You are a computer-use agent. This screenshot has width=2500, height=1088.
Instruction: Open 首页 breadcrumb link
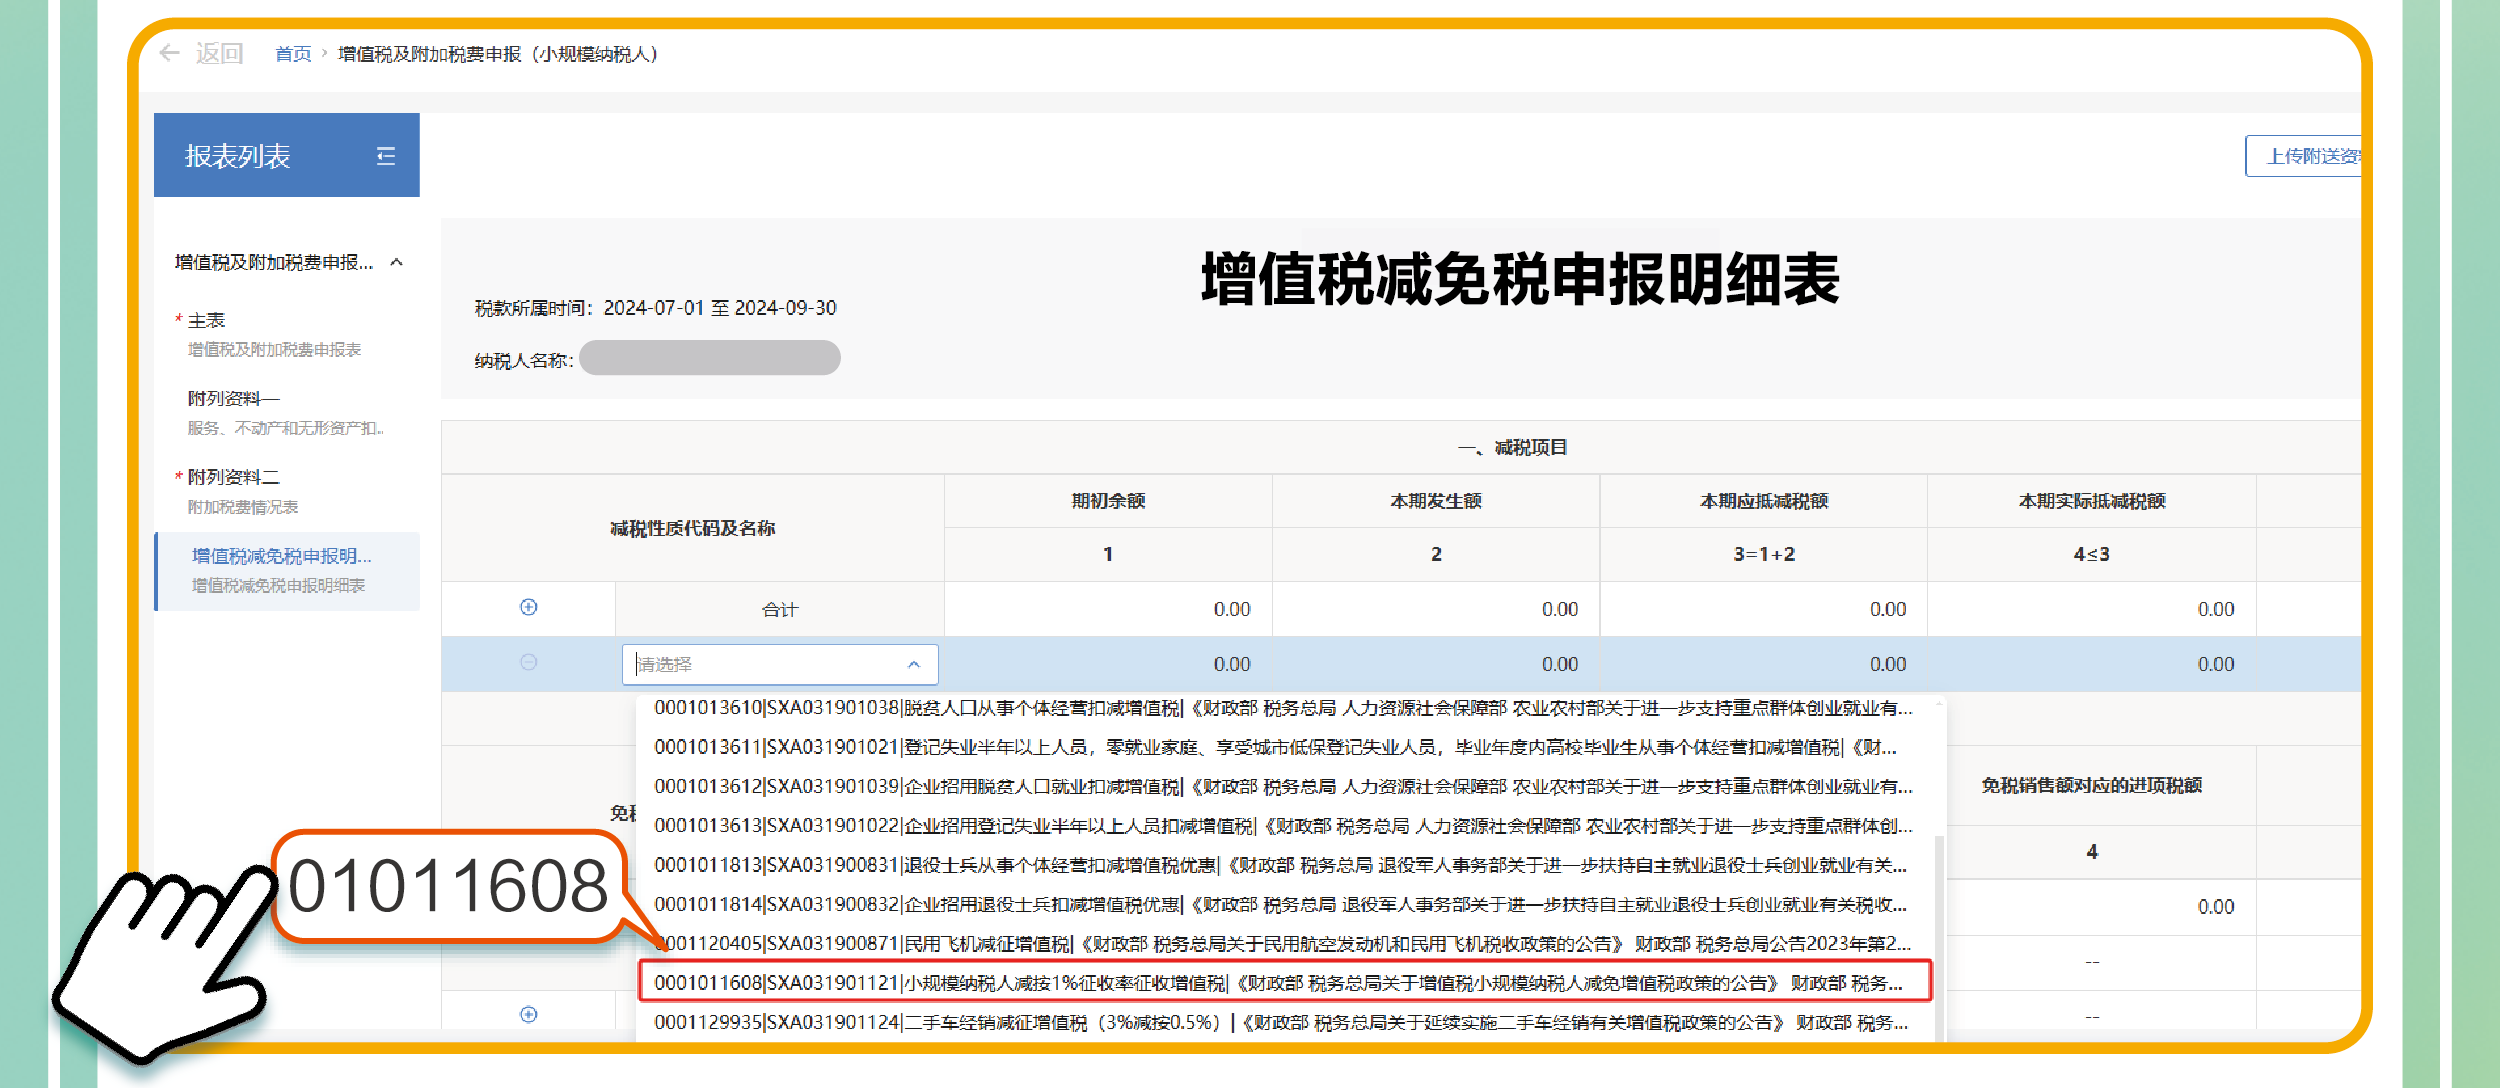tap(293, 54)
